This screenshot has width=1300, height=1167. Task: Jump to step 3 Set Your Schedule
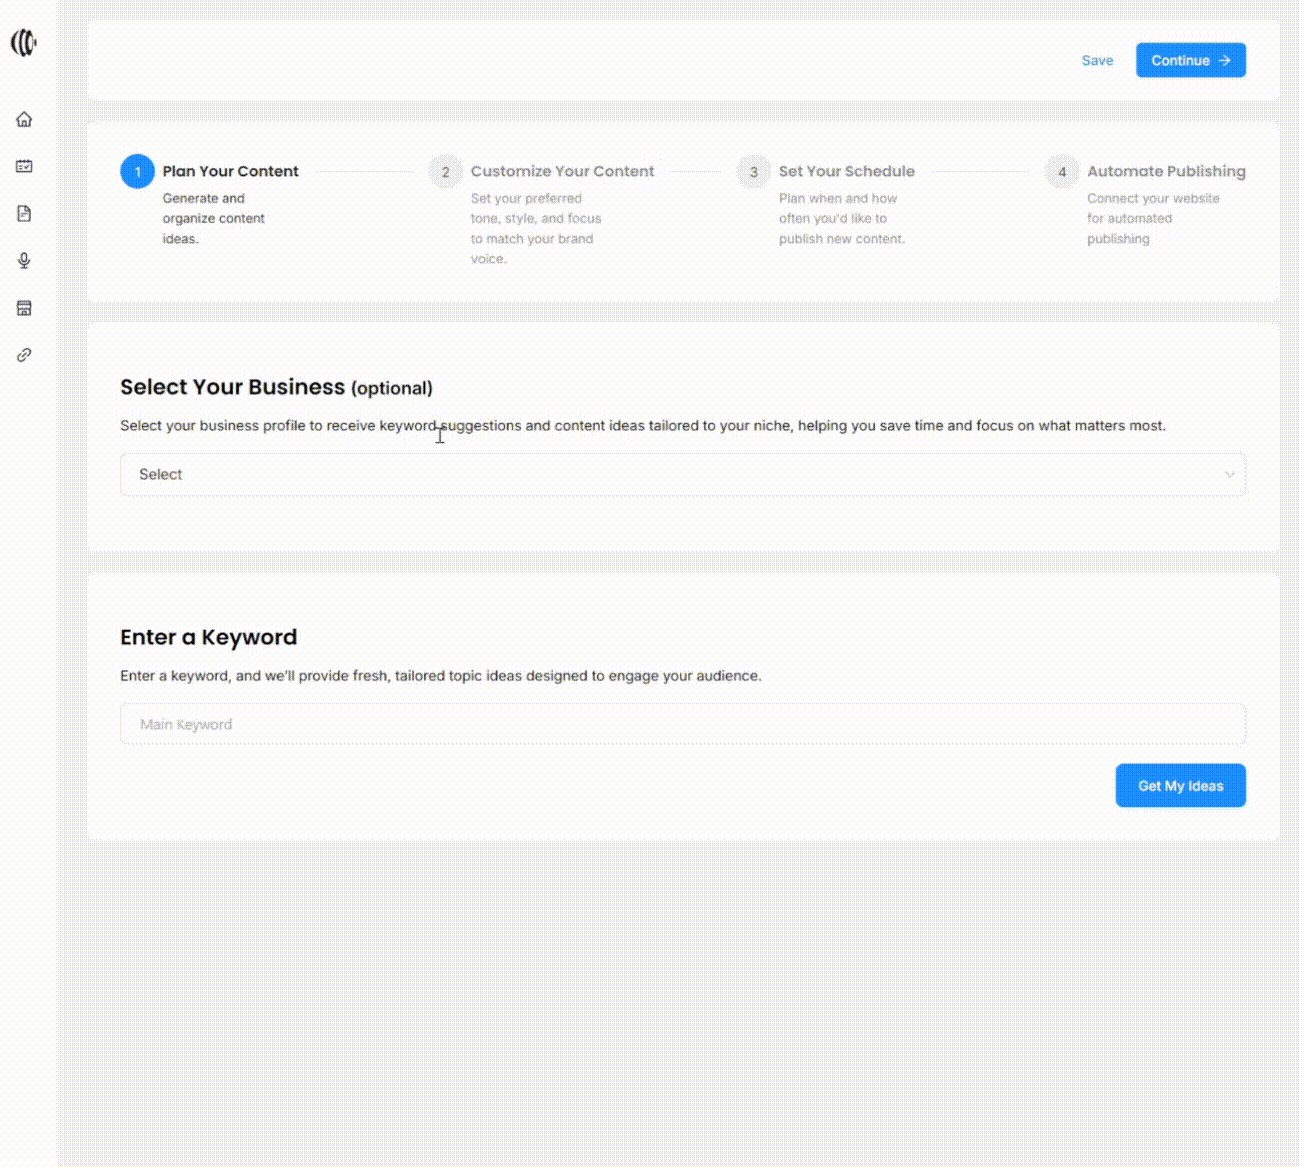pos(846,172)
